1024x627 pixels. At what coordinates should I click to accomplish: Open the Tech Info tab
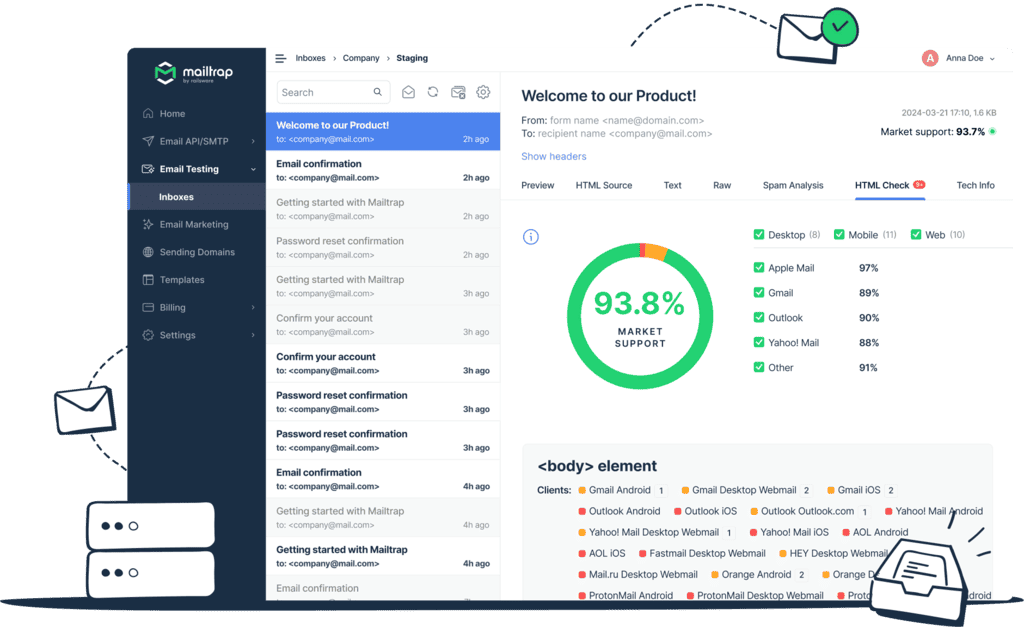[x=976, y=185]
